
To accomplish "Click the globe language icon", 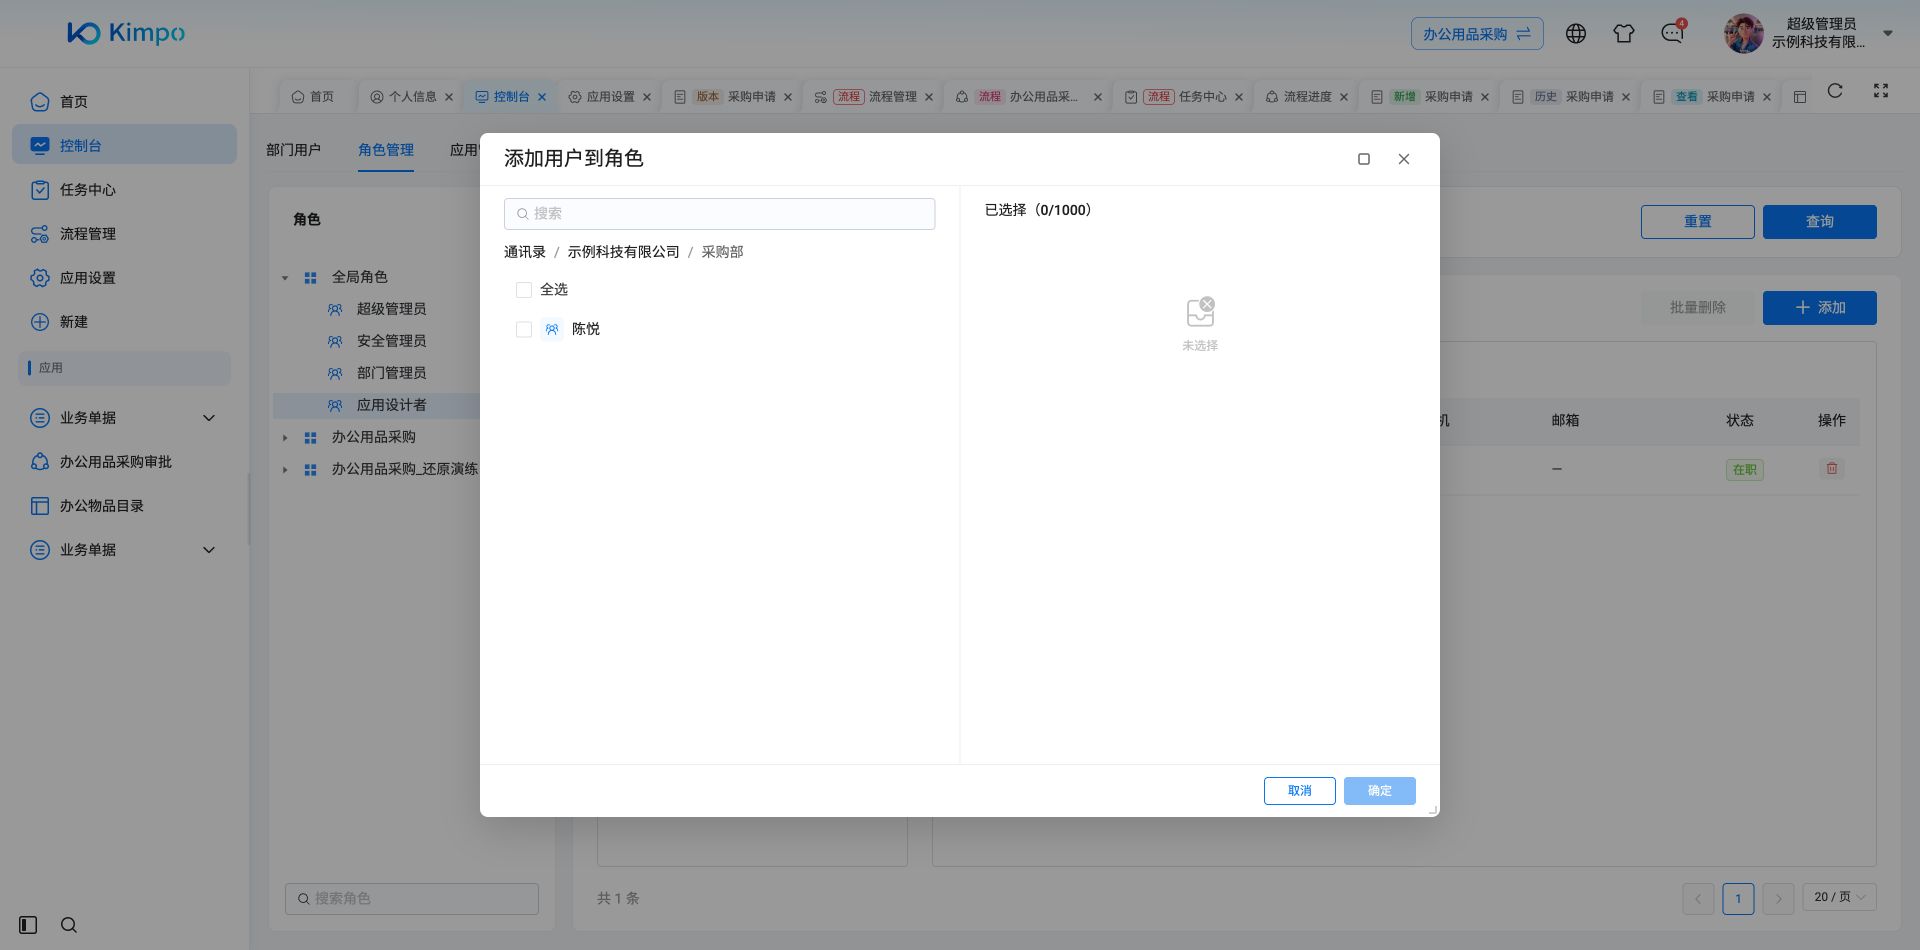I will 1576,33.
